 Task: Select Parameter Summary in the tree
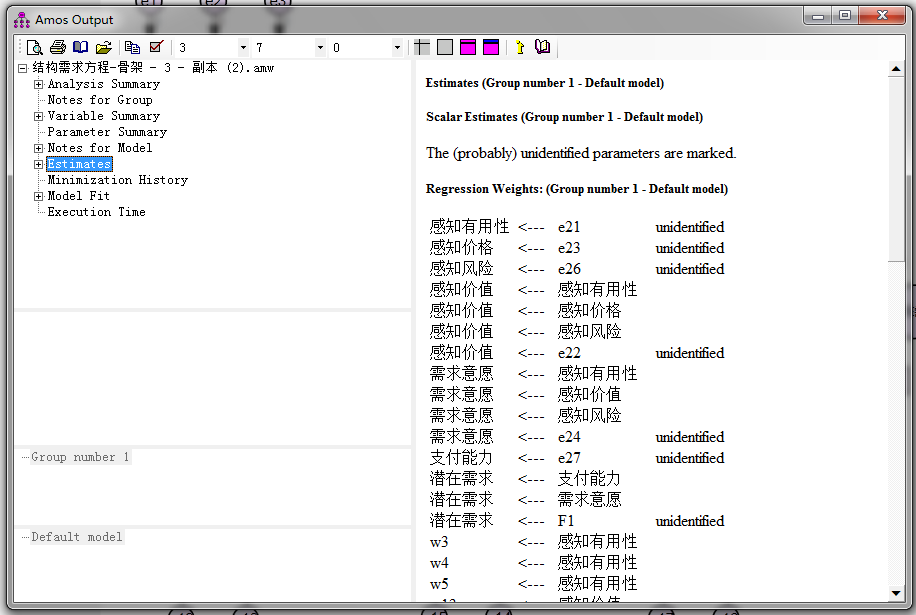(107, 132)
